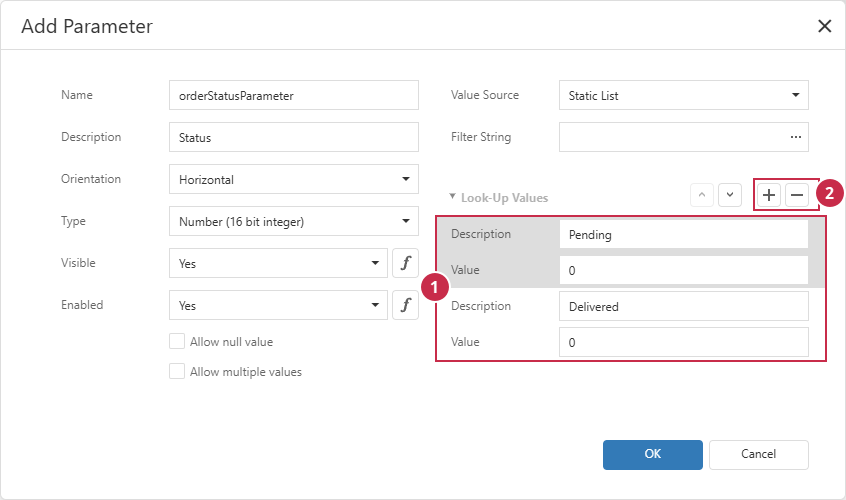Edit the Name field orderStatusParameter
The width and height of the screenshot is (846, 500).
[294, 95]
